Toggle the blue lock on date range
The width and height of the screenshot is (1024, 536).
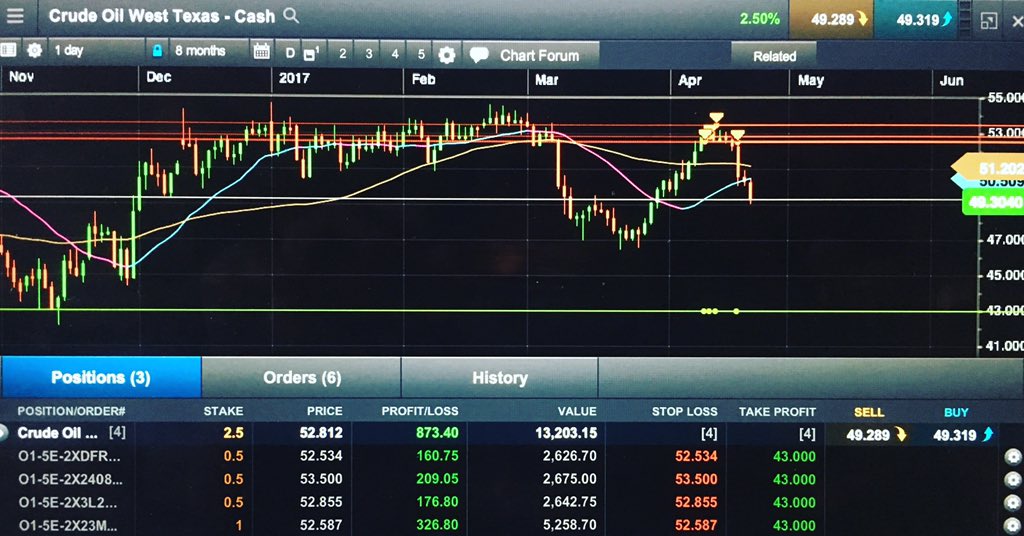click(x=157, y=51)
